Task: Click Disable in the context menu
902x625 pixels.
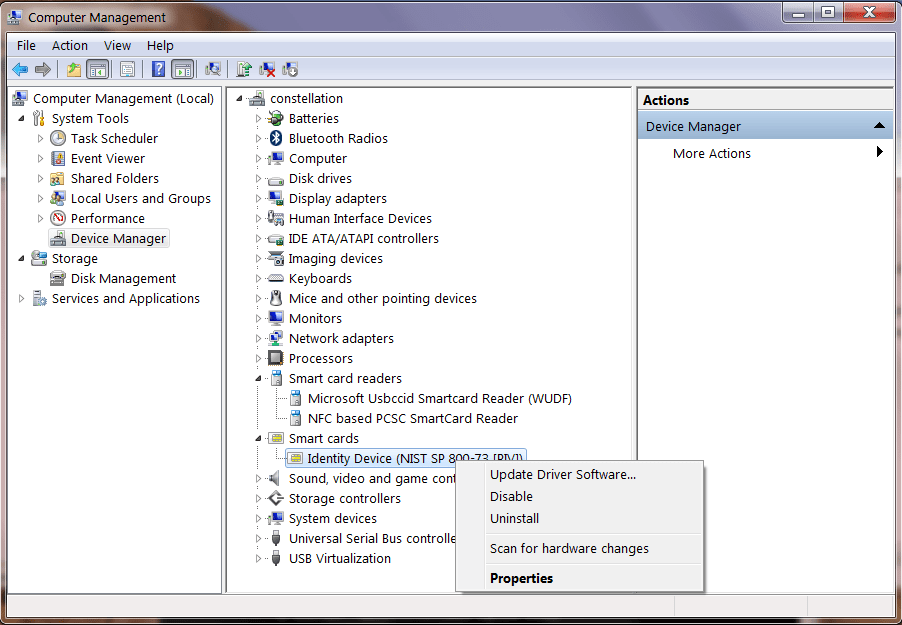Action: pyautogui.click(x=511, y=496)
